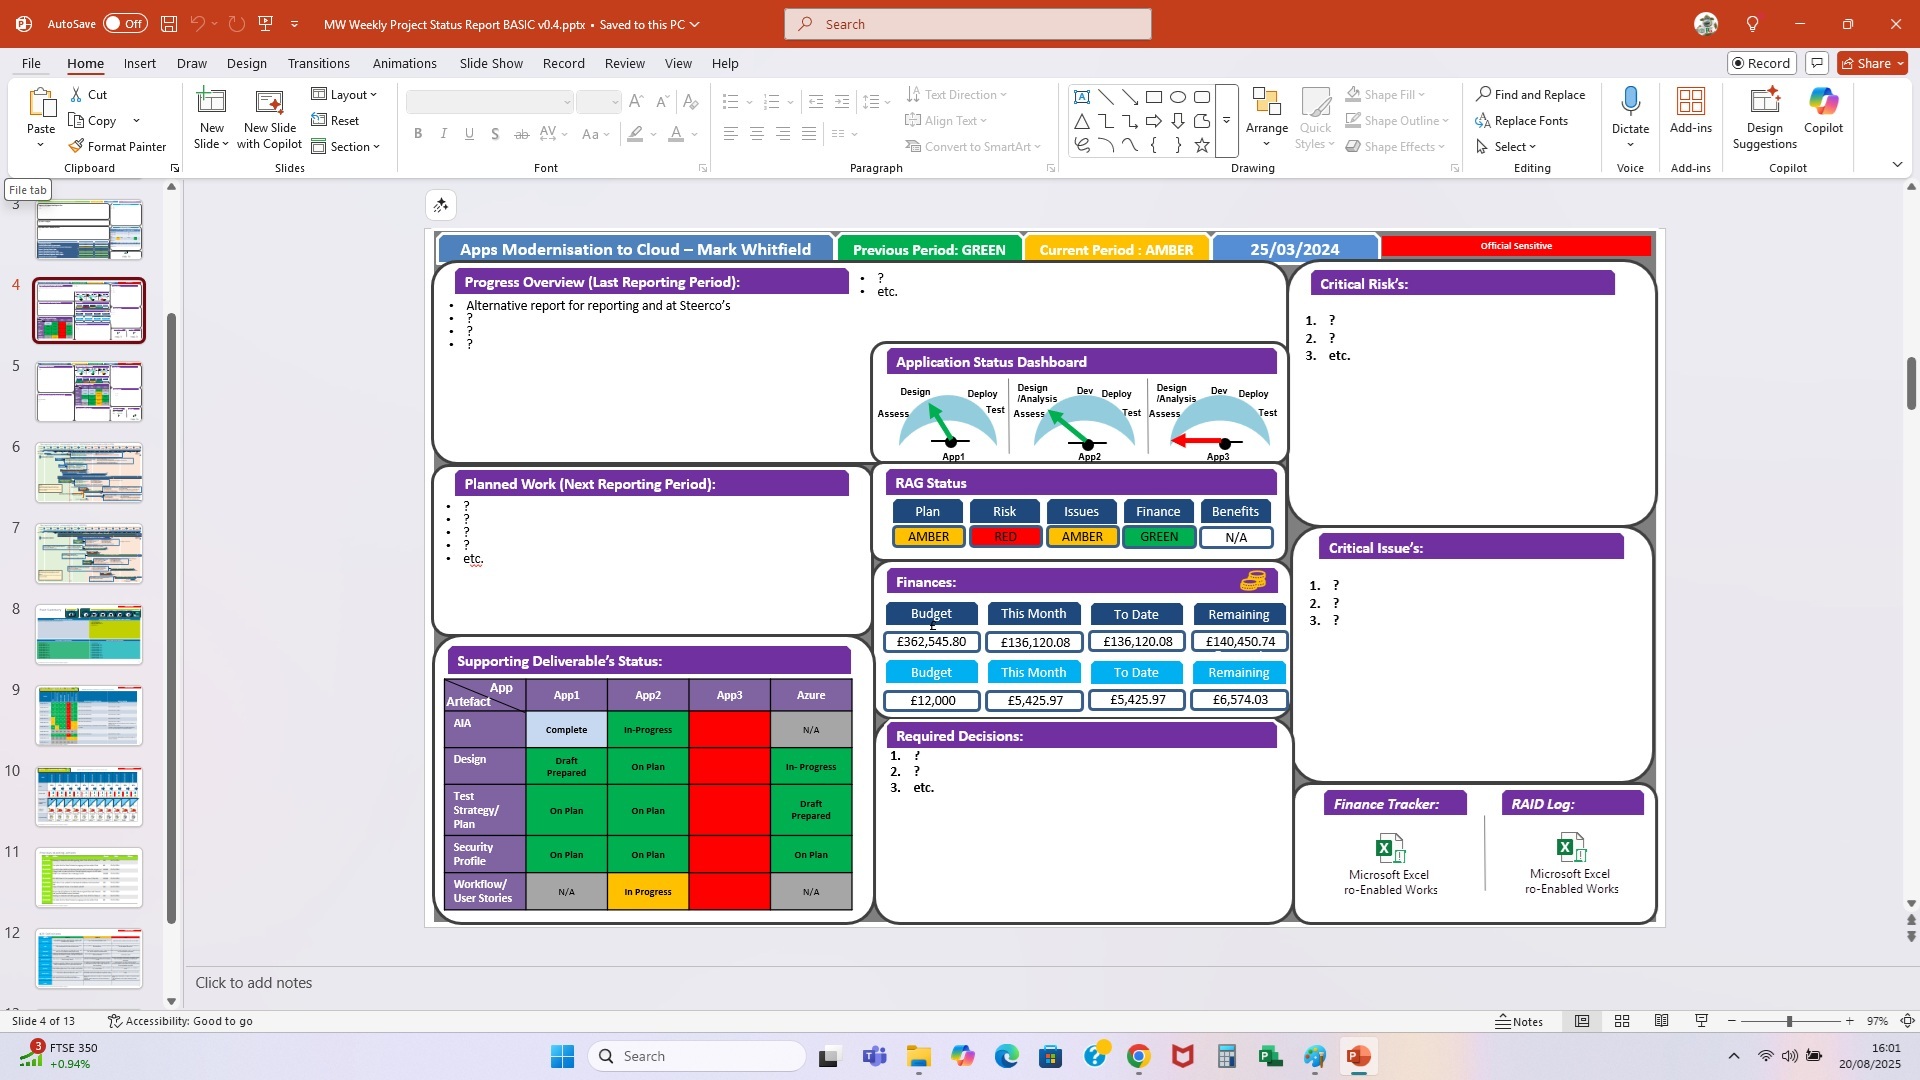Open Design Suggestions pane
This screenshot has width=1920, height=1080.
[x=1763, y=115]
